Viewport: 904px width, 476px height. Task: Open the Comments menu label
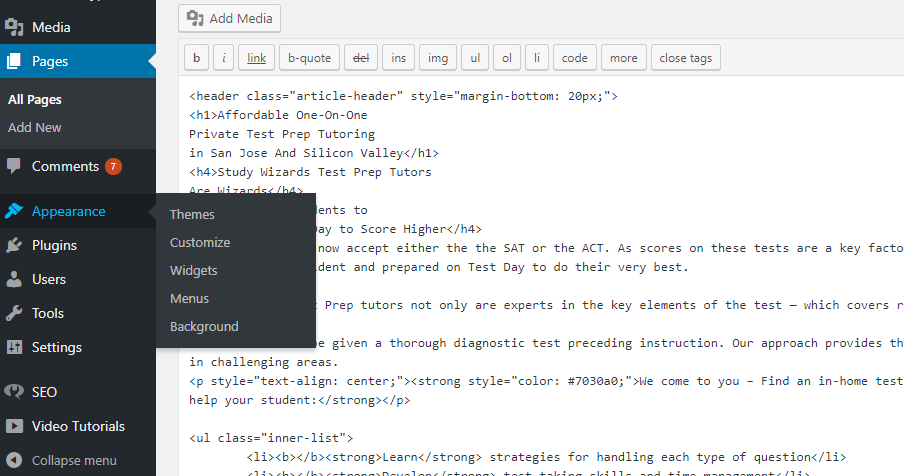[65, 167]
